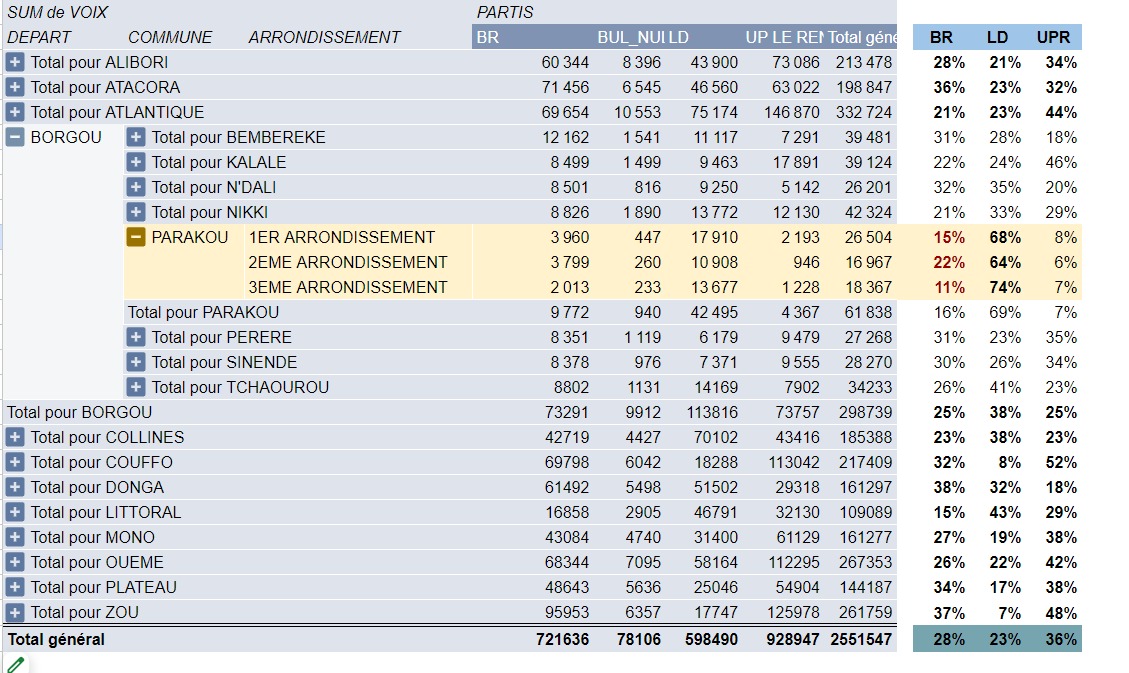This screenshot has height=673, width=1129.
Task: Click the UPR percentage column header
Action: (x=1053, y=37)
